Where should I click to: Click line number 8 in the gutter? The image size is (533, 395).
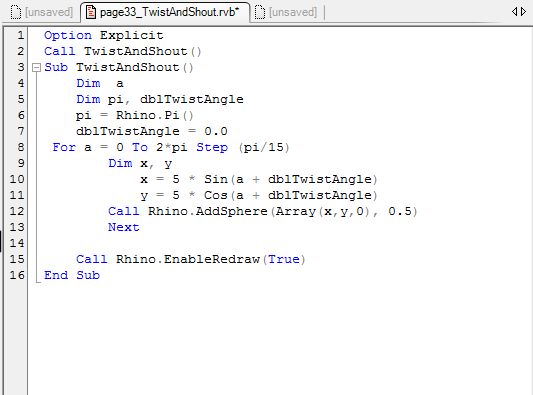click(21, 147)
